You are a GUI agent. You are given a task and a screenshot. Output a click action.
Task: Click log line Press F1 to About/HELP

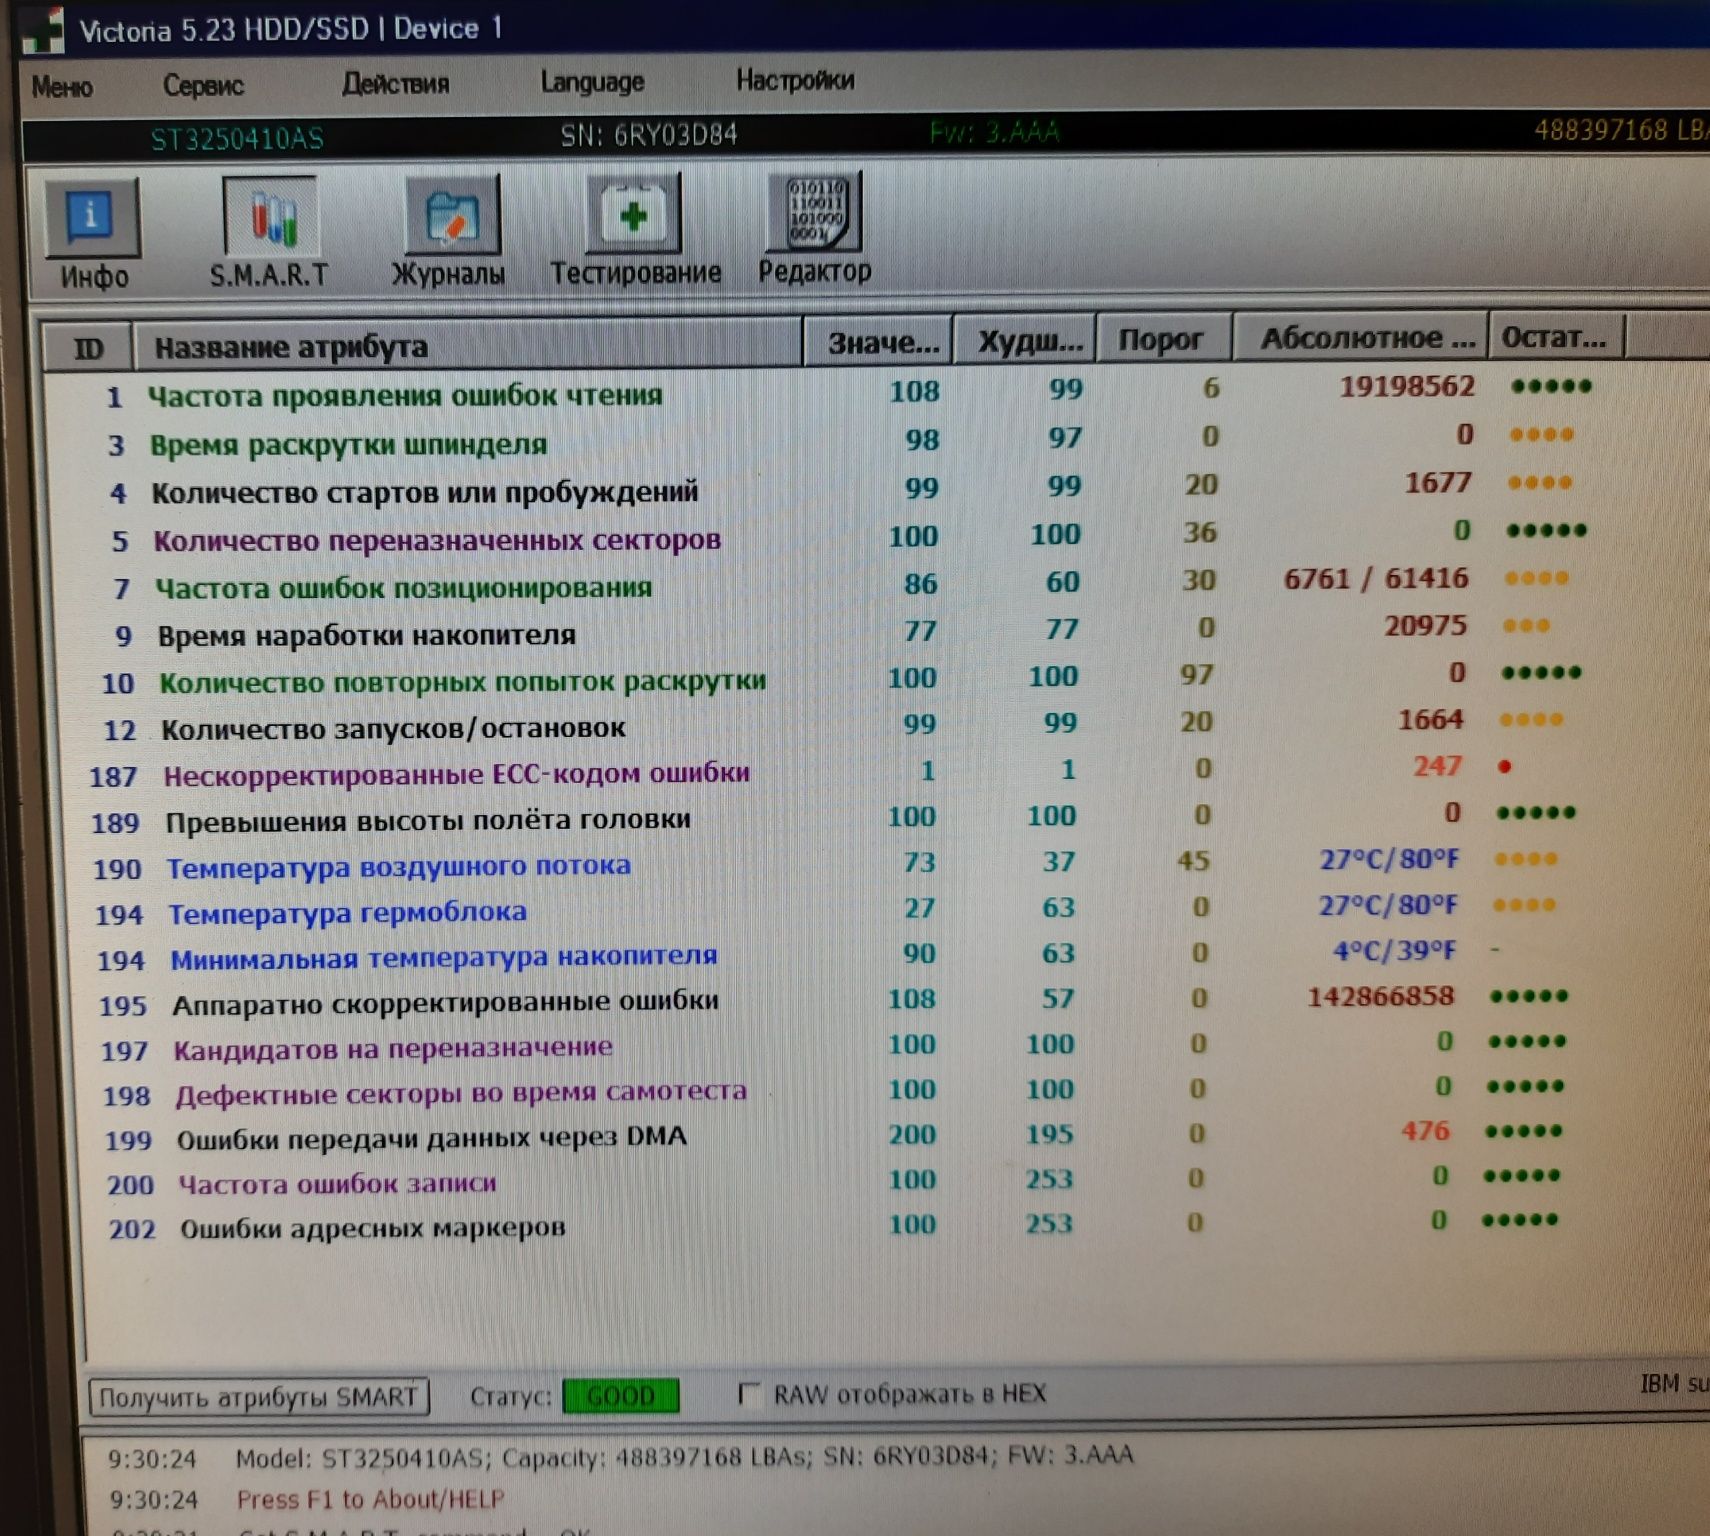(x=370, y=1500)
